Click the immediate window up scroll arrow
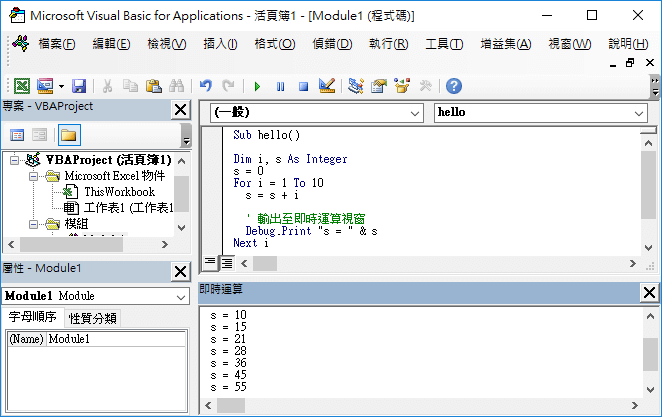 (x=650, y=316)
